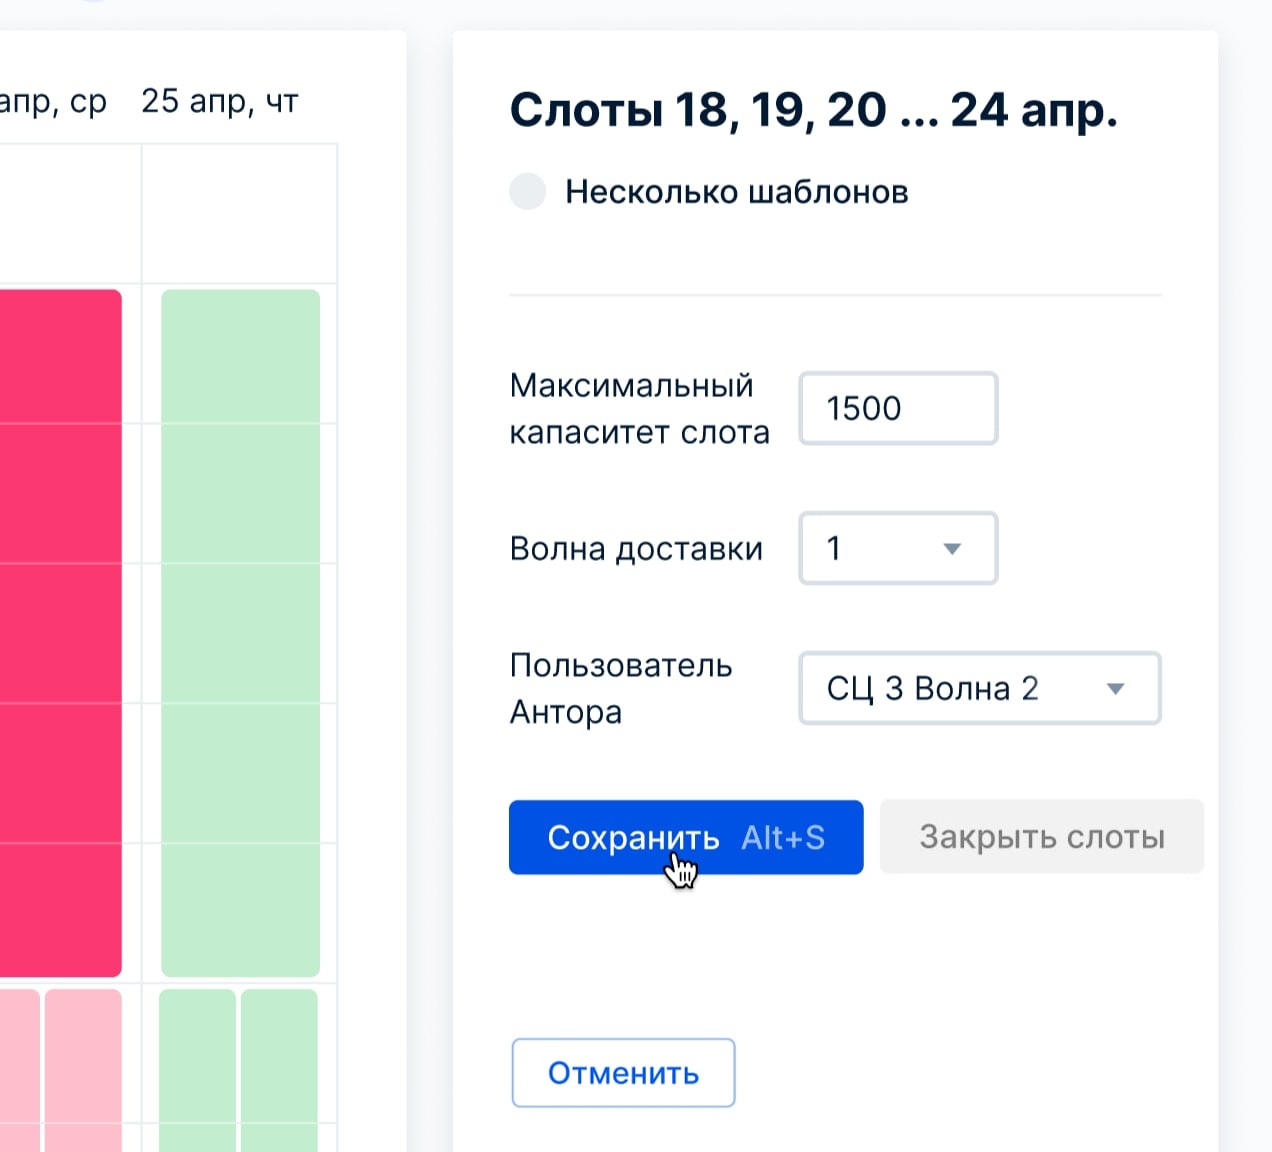Click the "Закрыть слоты" button
The height and width of the screenshot is (1152, 1272).
1041,837
